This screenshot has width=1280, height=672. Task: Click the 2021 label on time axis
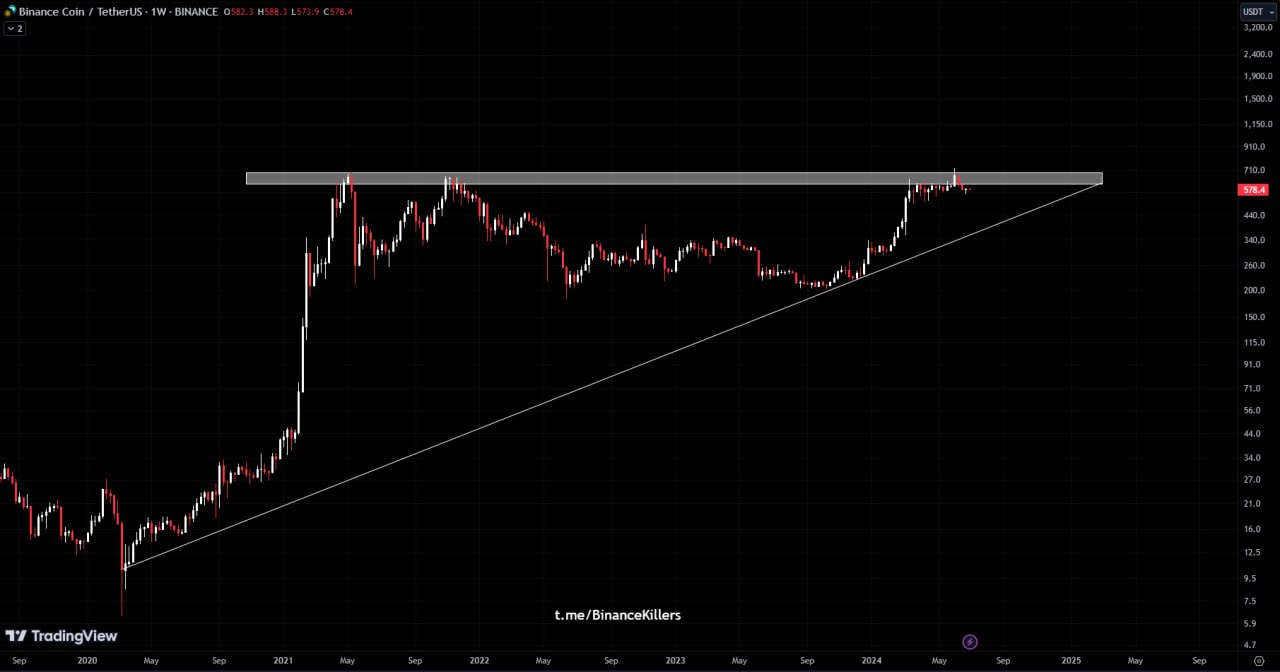click(x=283, y=661)
